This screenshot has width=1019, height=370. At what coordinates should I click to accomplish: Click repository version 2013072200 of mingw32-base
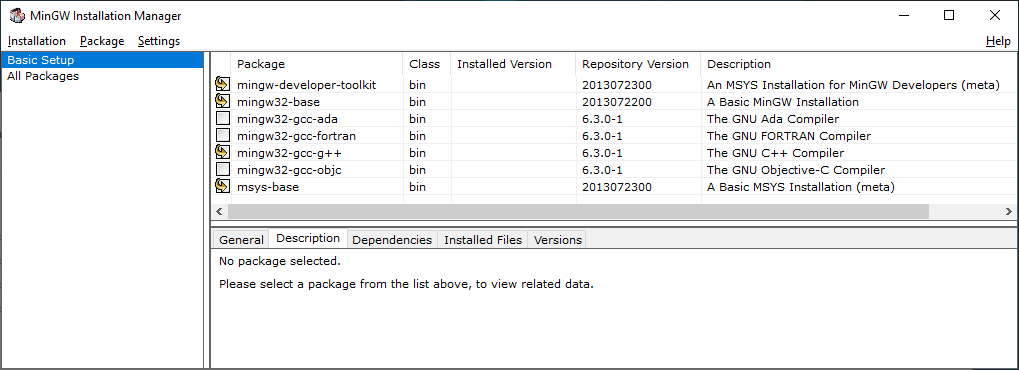click(x=617, y=102)
